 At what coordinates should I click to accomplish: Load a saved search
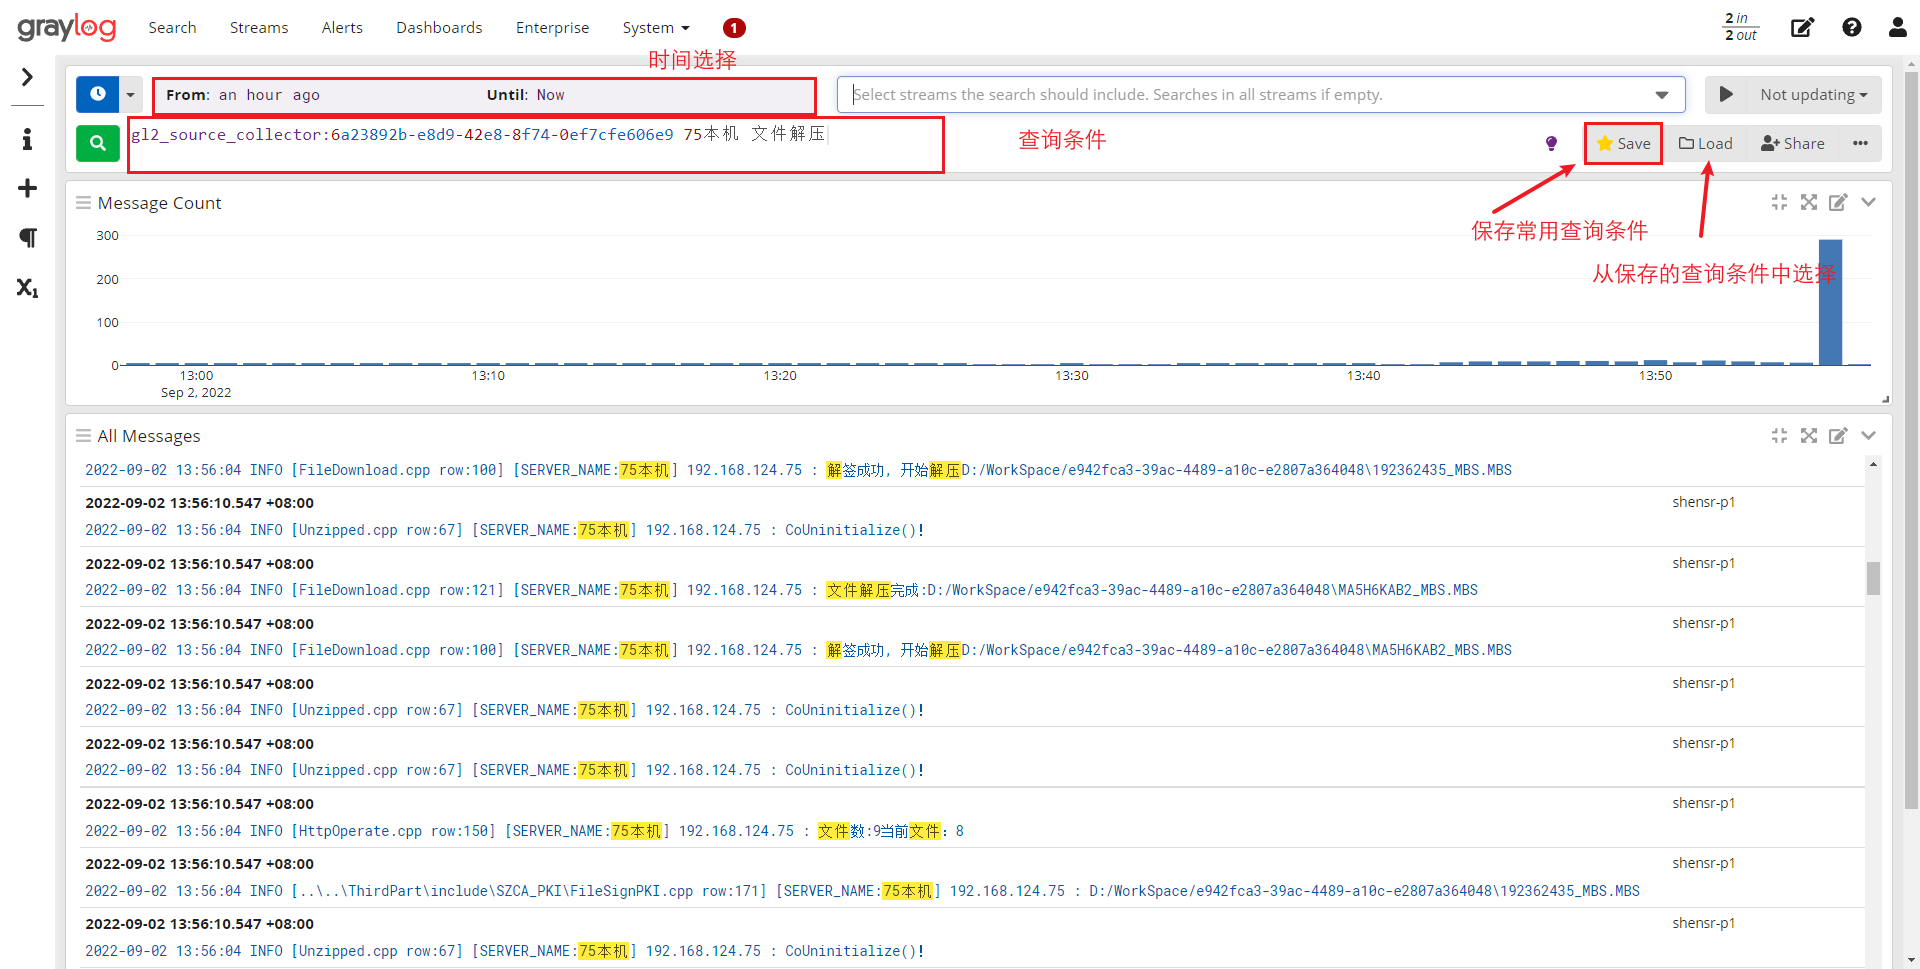coord(1705,143)
